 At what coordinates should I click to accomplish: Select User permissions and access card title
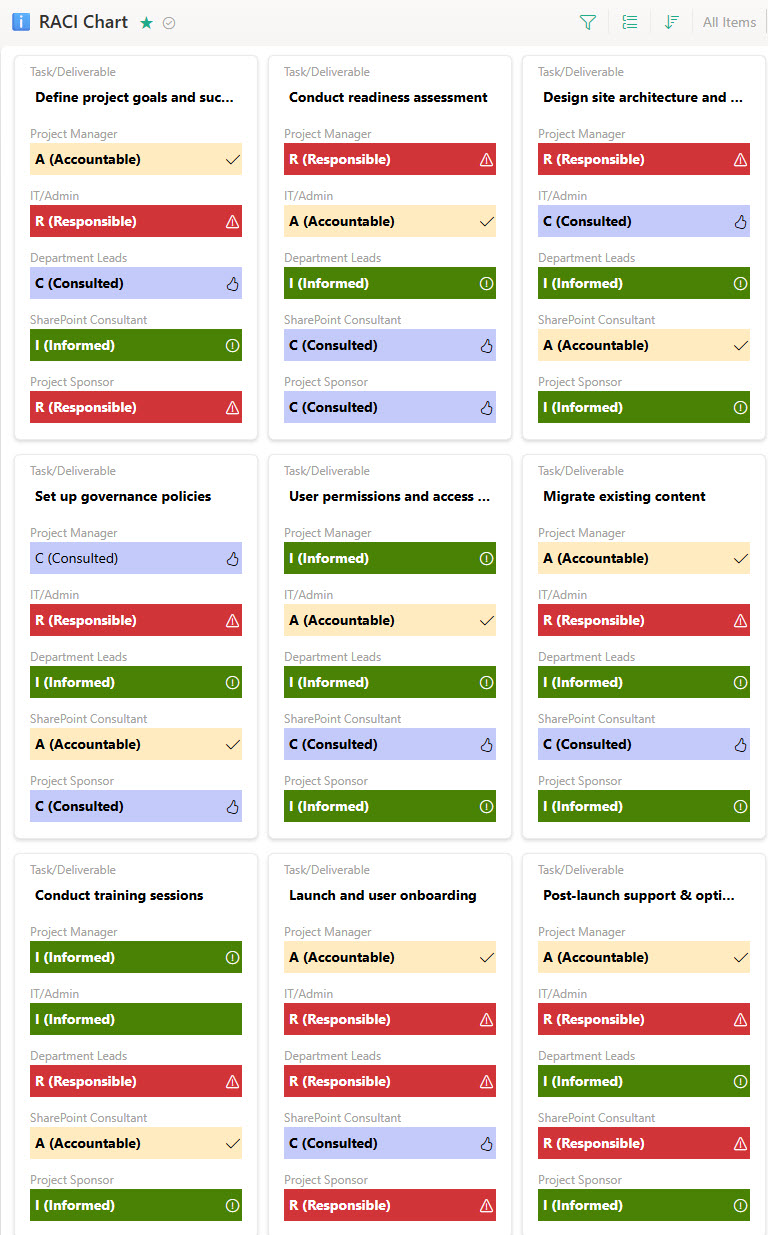[389, 496]
